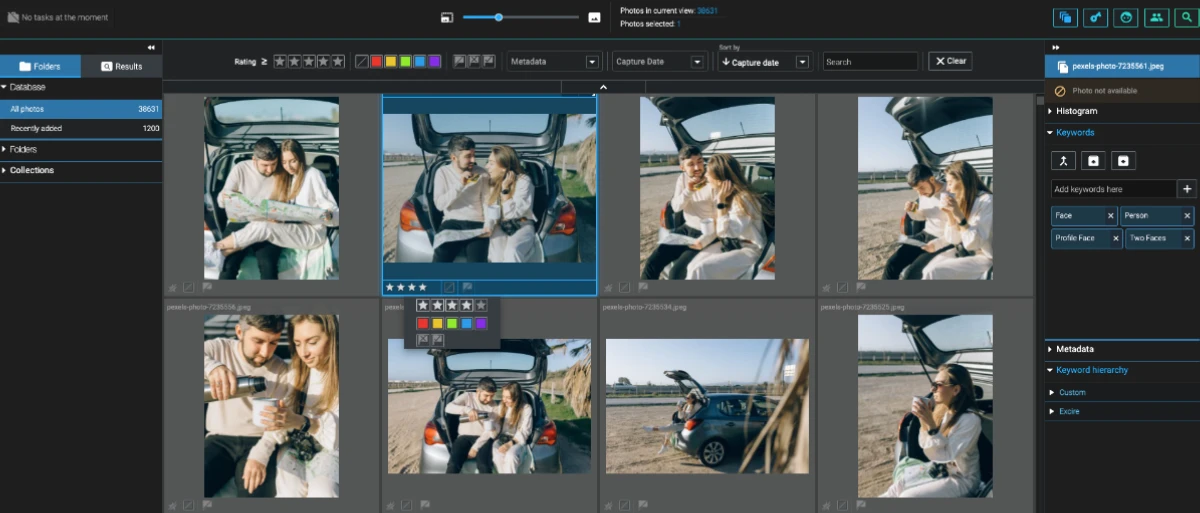
Task: Open the find faces tool icon
Action: tap(1127, 18)
